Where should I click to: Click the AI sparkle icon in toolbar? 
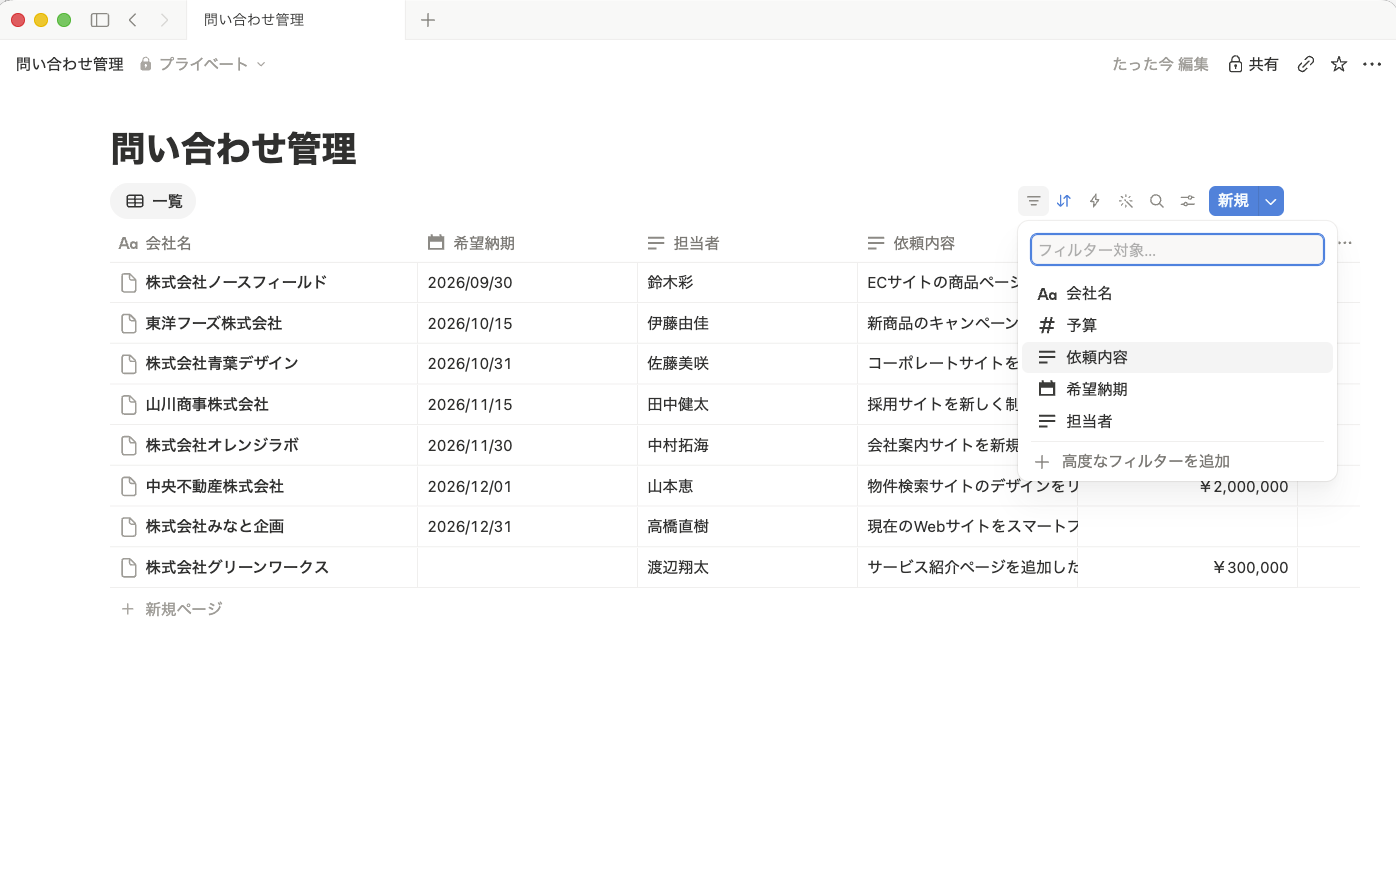1126,201
